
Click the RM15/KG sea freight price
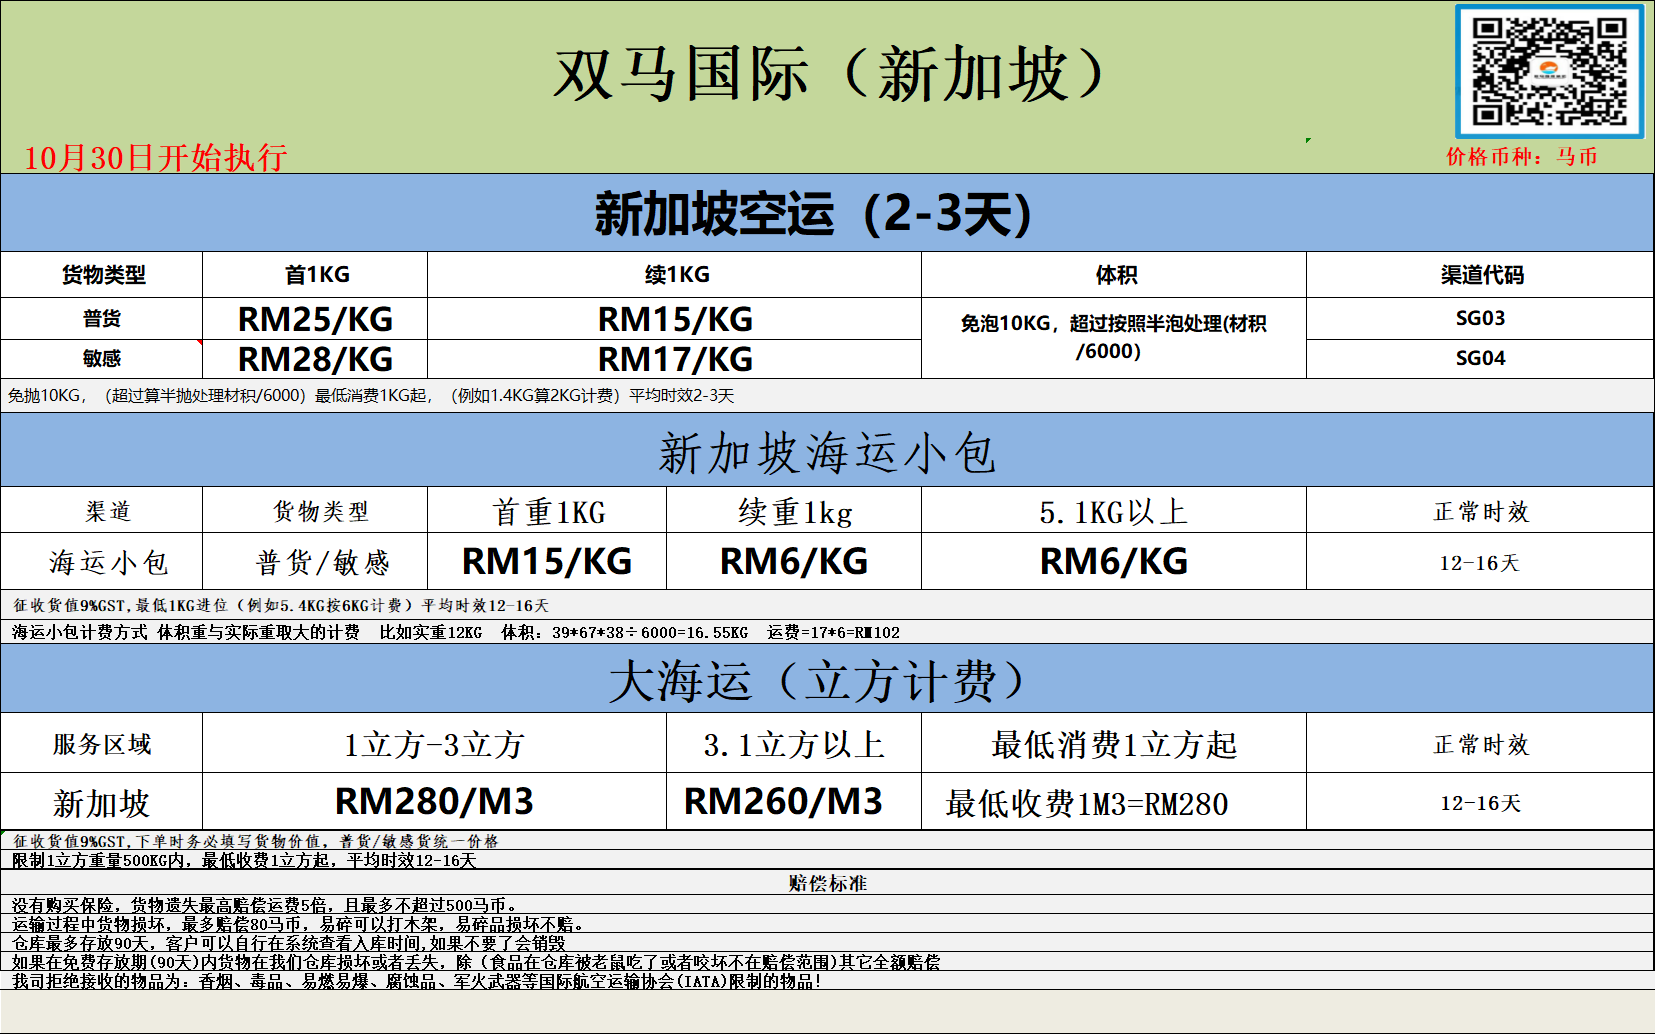coord(545,560)
